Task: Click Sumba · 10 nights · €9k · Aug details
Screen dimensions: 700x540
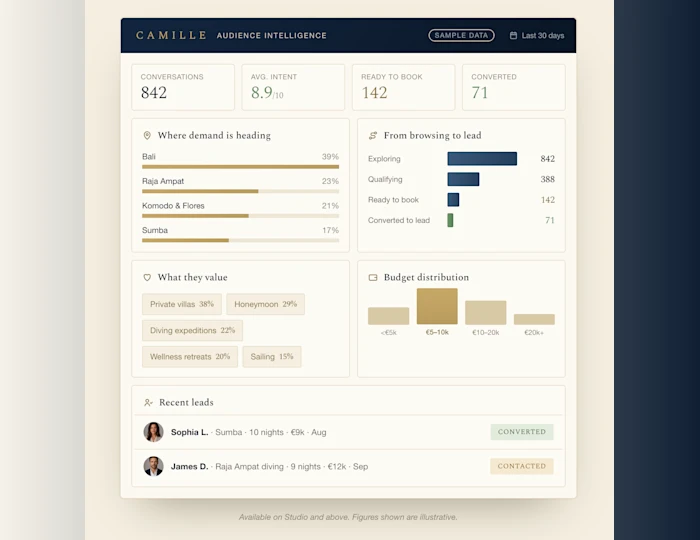Action: pyautogui.click(x=271, y=432)
